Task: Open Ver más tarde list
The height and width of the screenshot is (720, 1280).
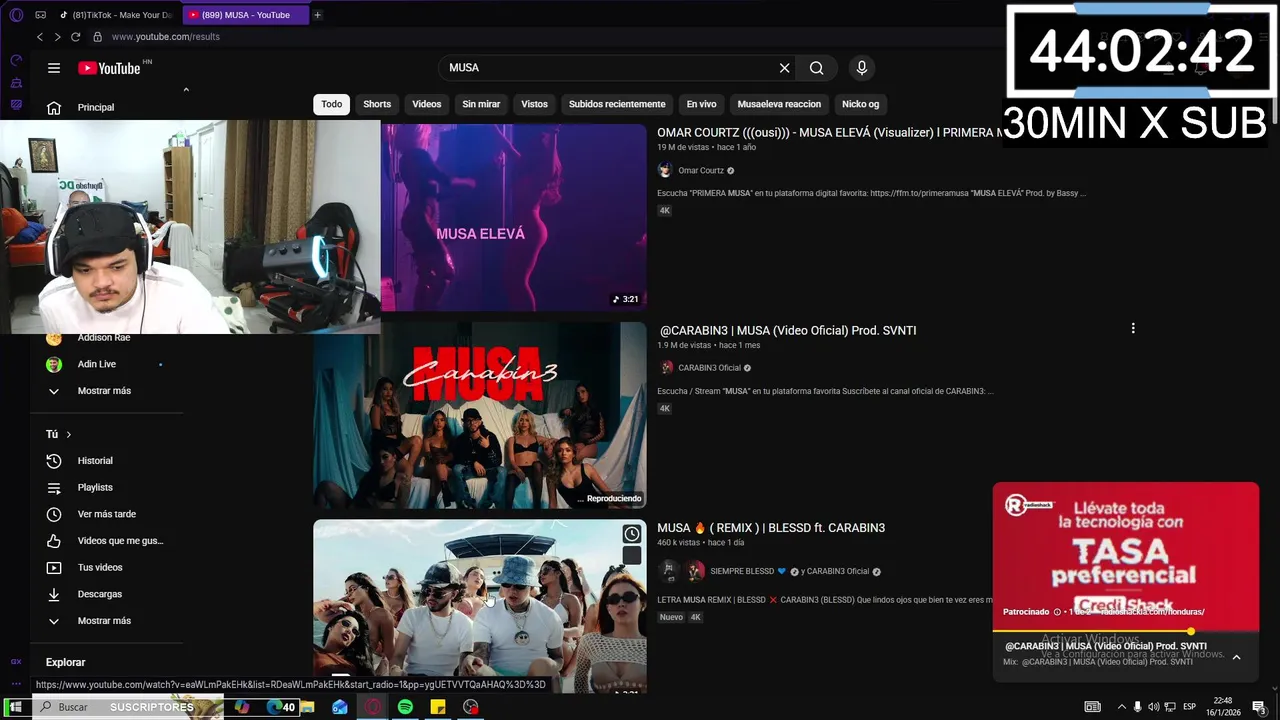Action: pyautogui.click(x=108, y=514)
